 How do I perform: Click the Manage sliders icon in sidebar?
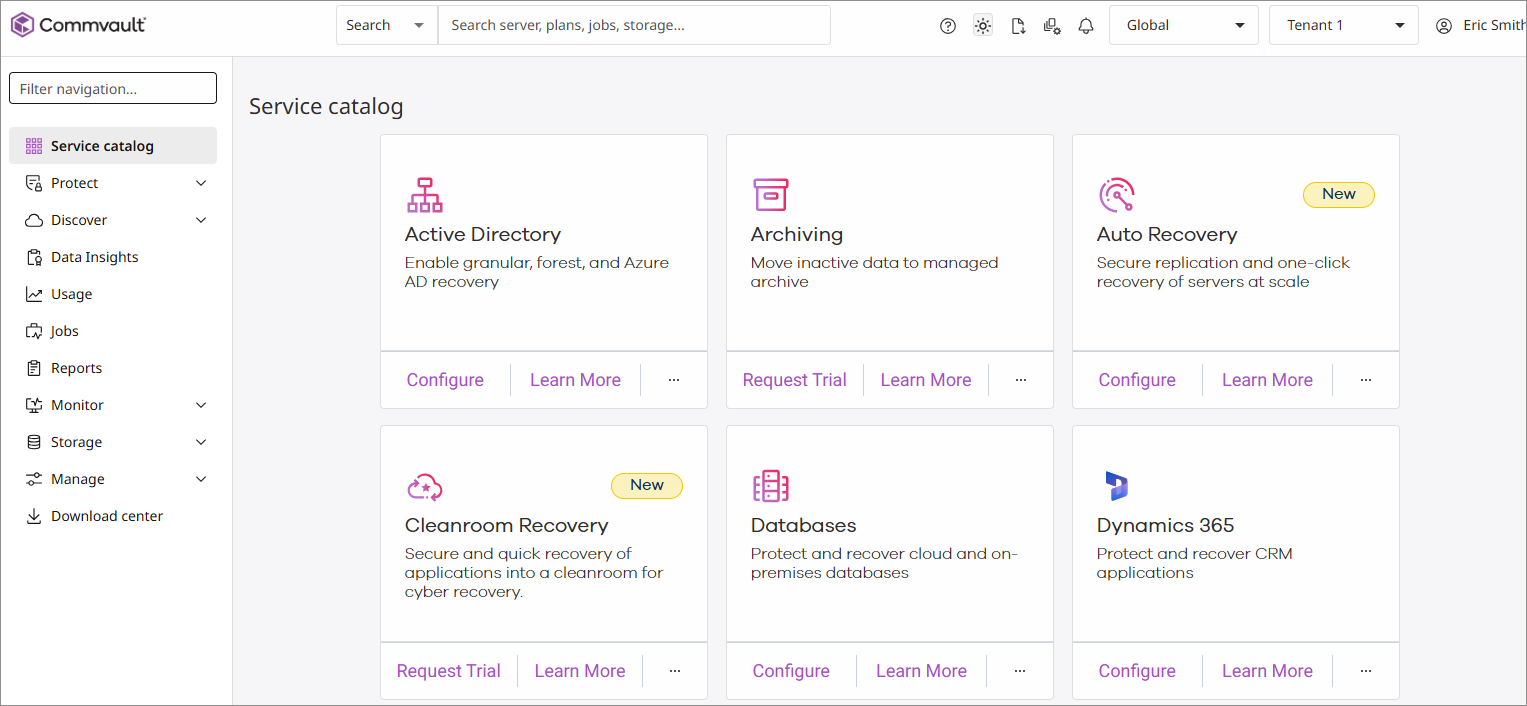click(x=34, y=479)
